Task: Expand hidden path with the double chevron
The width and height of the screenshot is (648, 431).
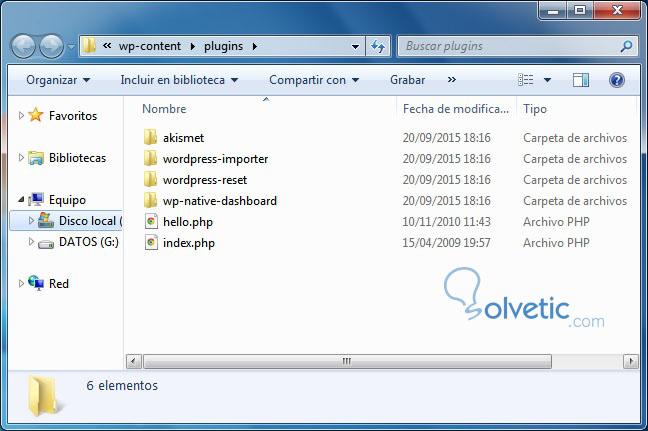Action: tap(107, 45)
